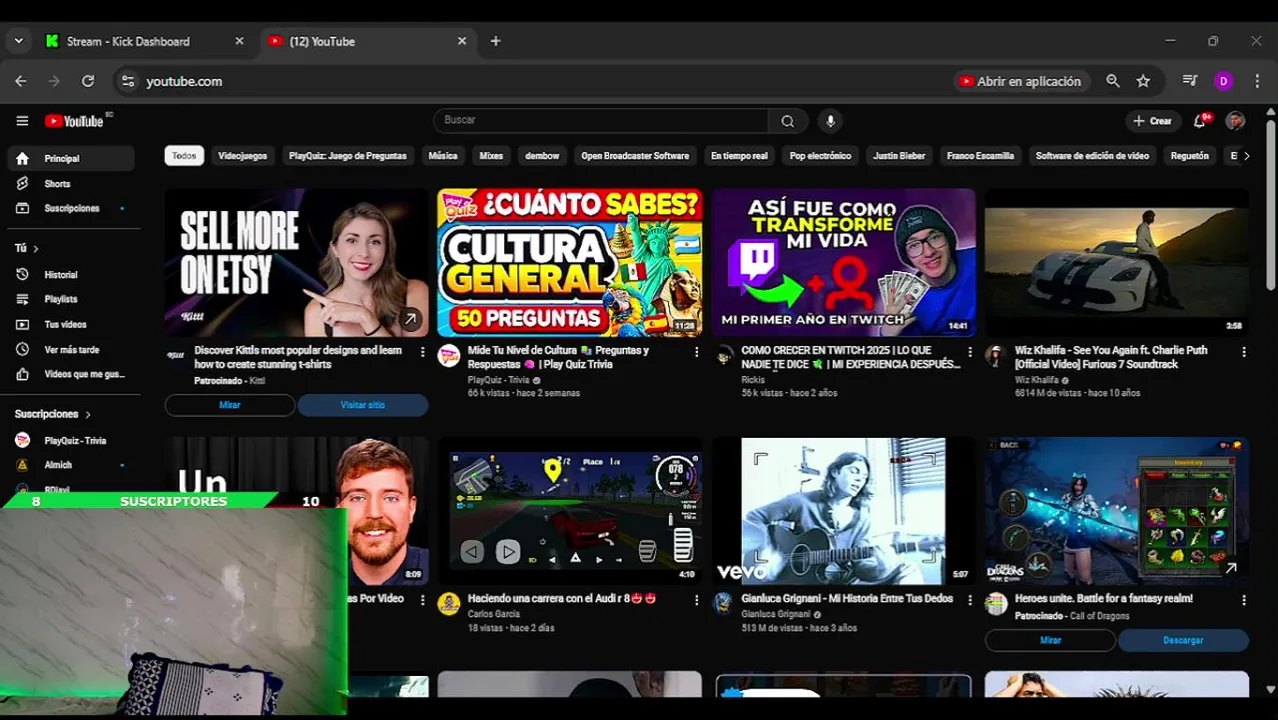
Task: Click the search magnifier button
Action: [x=788, y=121]
